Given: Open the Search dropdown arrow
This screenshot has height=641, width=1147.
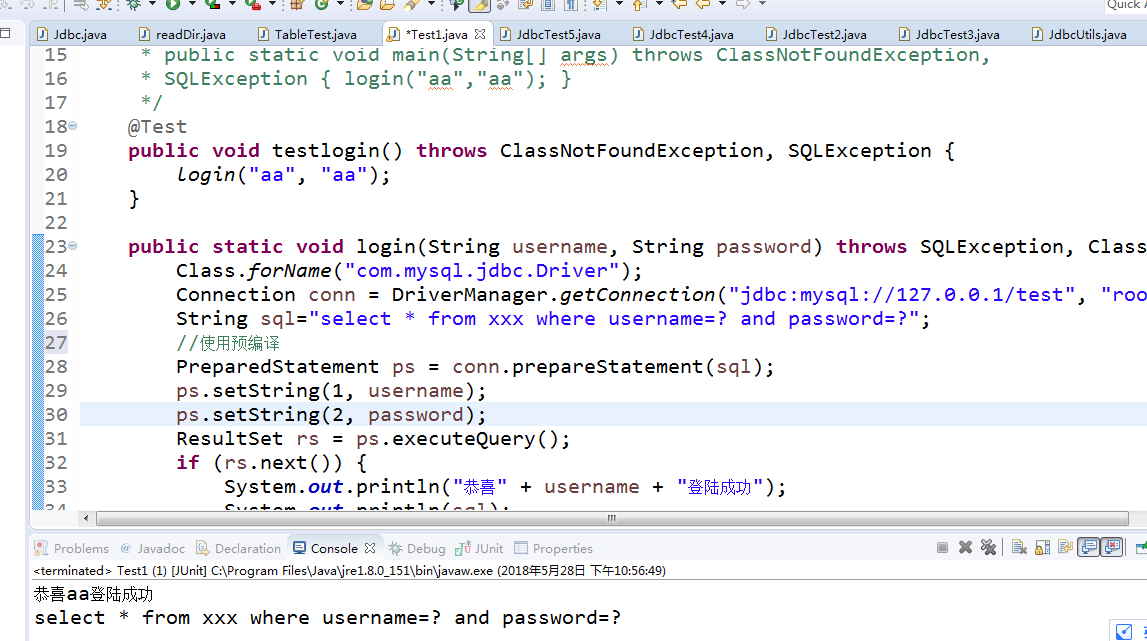Looking at the screenshot, I should click(x=431, y=4).
